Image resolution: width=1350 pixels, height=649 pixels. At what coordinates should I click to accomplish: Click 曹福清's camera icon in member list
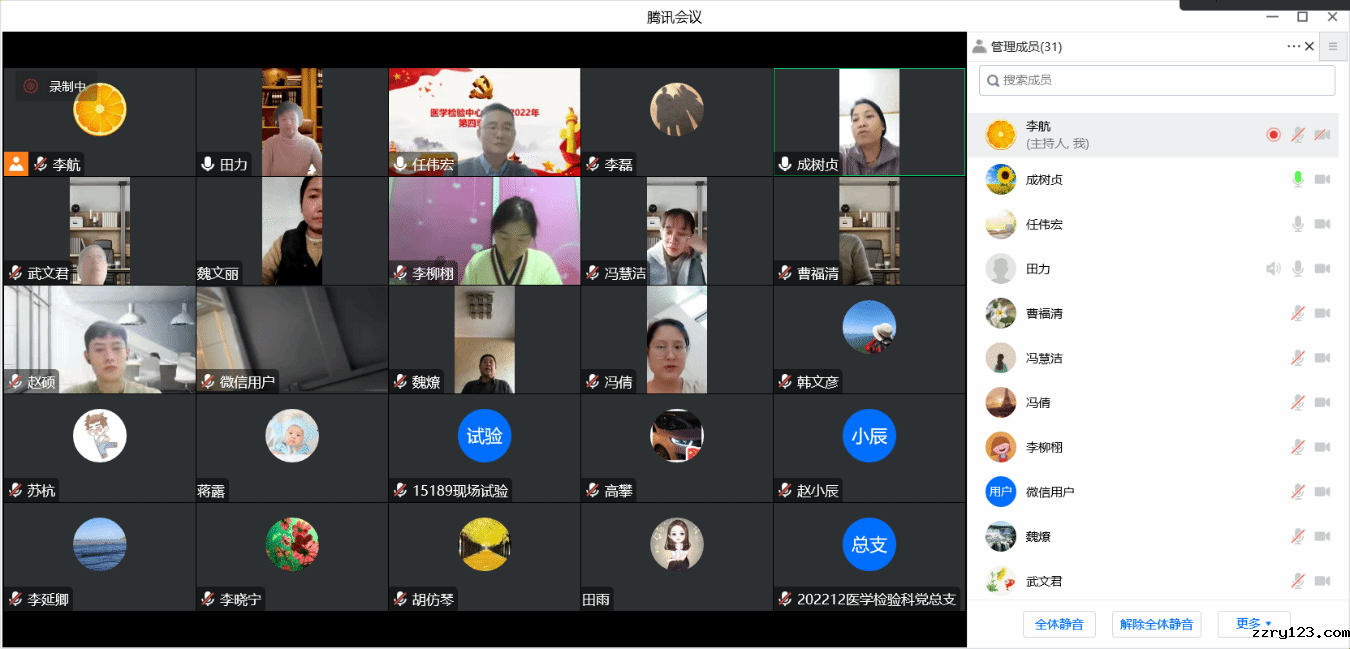click(x=1322, y=314)
